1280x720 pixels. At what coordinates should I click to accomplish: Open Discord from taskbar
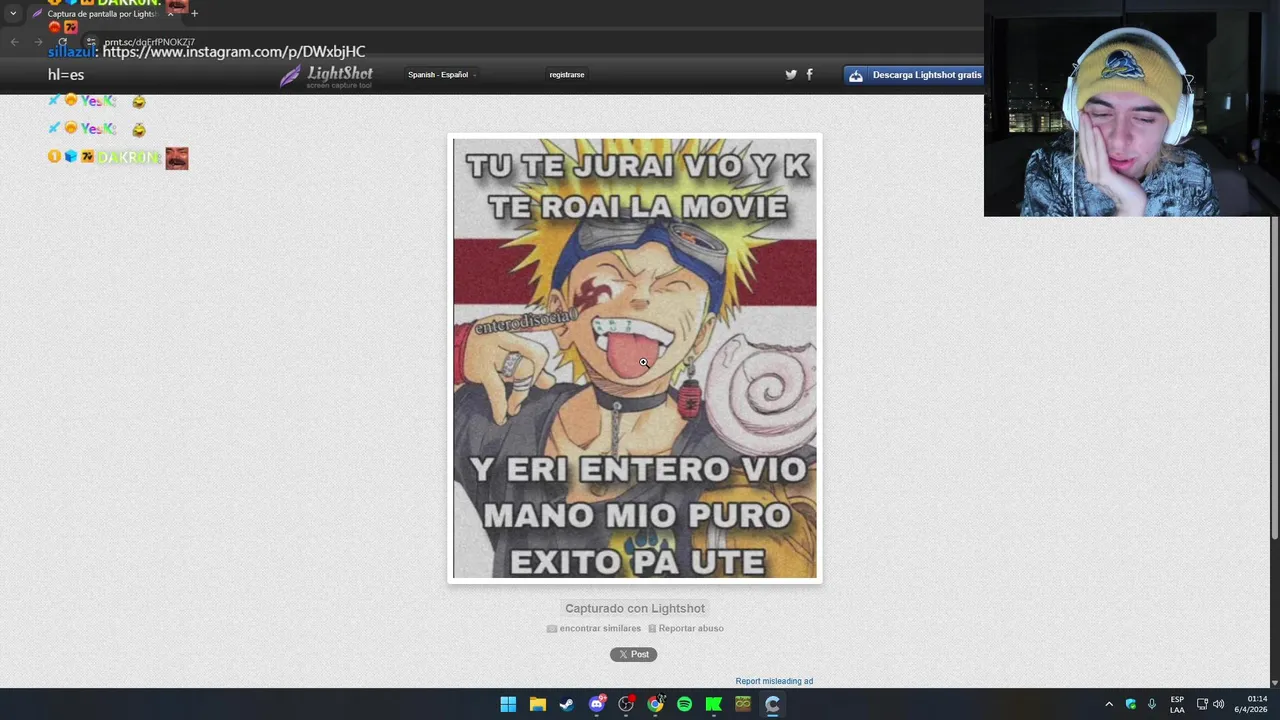(x=596, y=704)
